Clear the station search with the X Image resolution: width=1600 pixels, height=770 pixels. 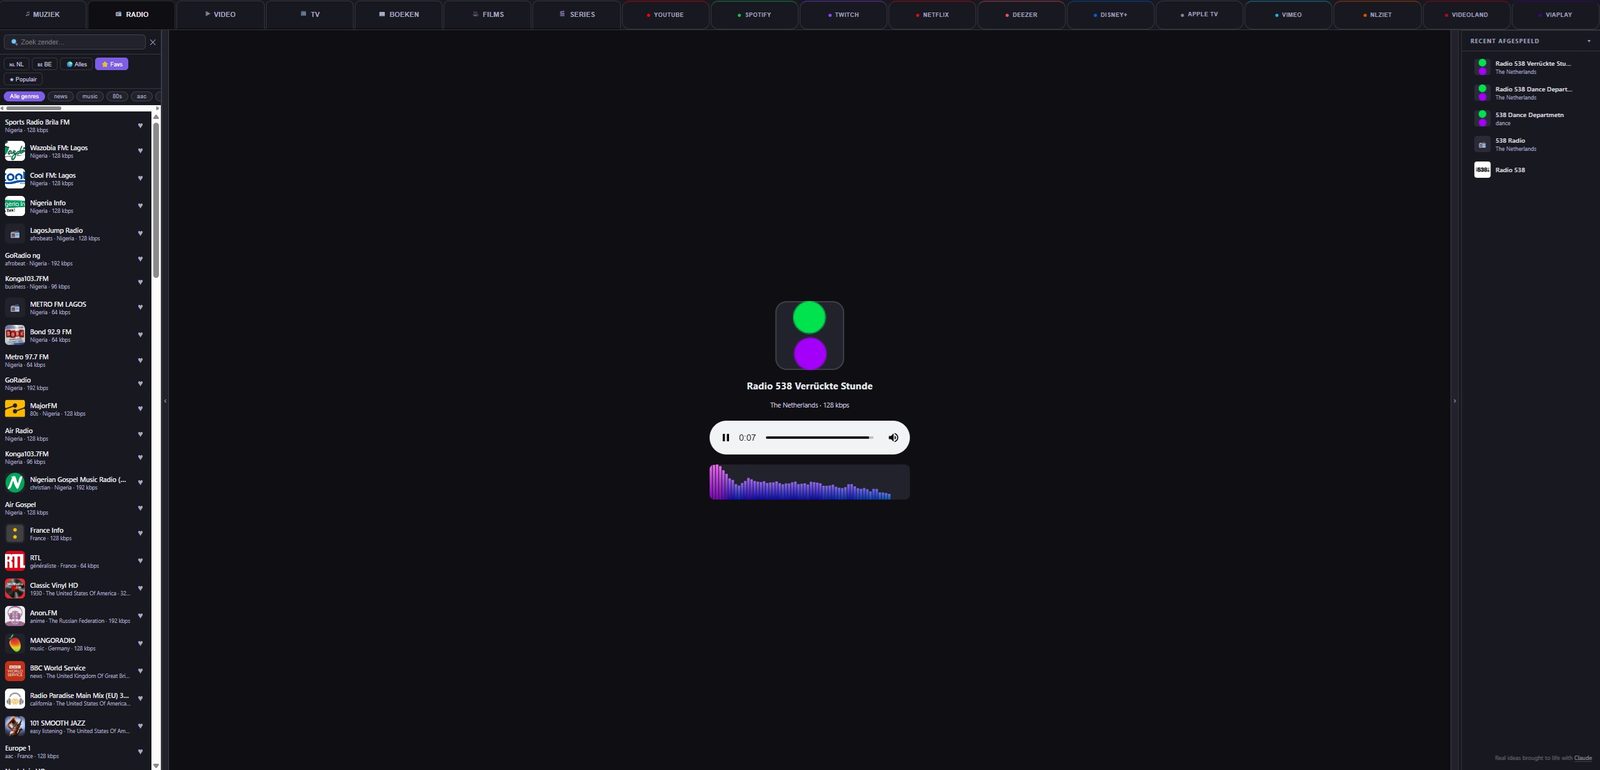coord(153,42)
